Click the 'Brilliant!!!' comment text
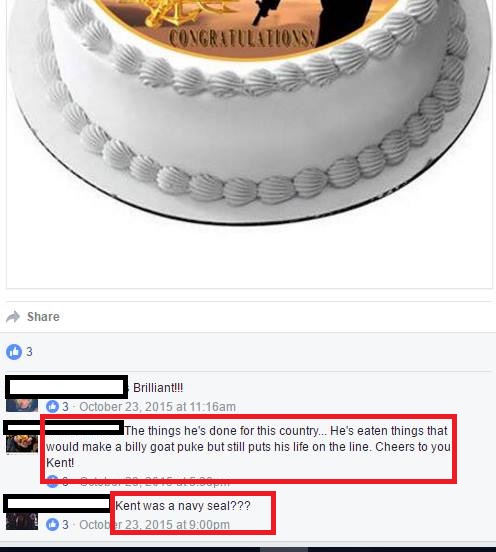The height and width of the screenshot is (552, 496). click(x=158, y=388)
